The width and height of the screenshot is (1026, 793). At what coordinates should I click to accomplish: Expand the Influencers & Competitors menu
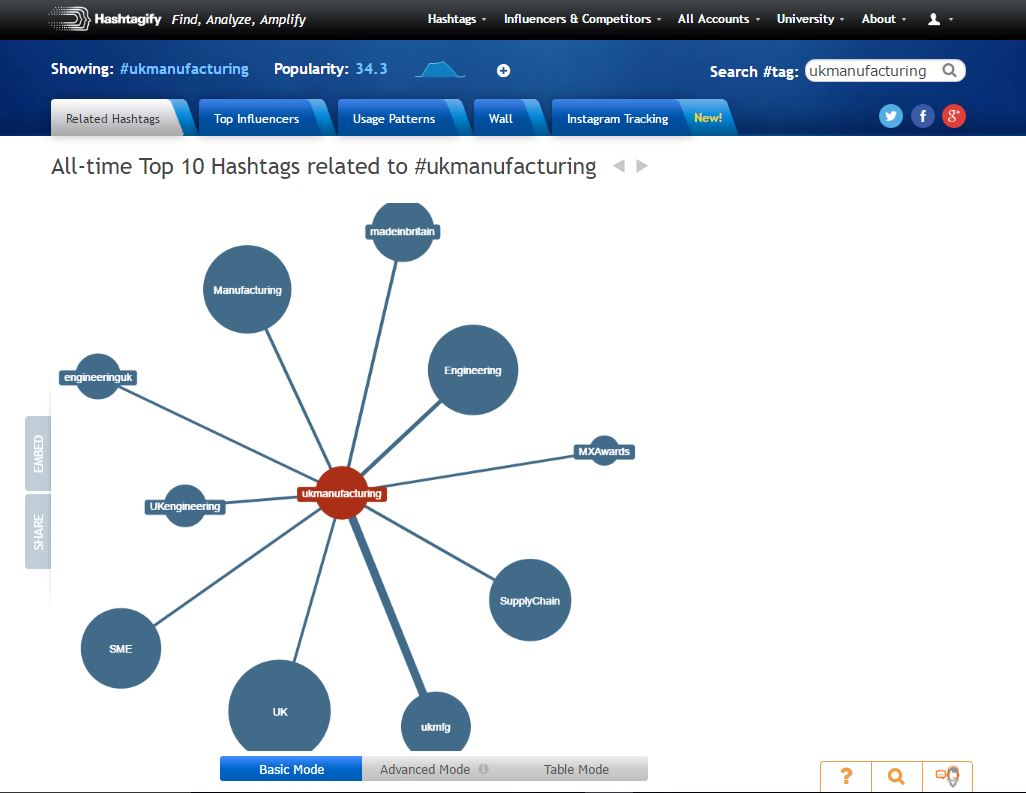pyautogui.click(x=580, y=19)
